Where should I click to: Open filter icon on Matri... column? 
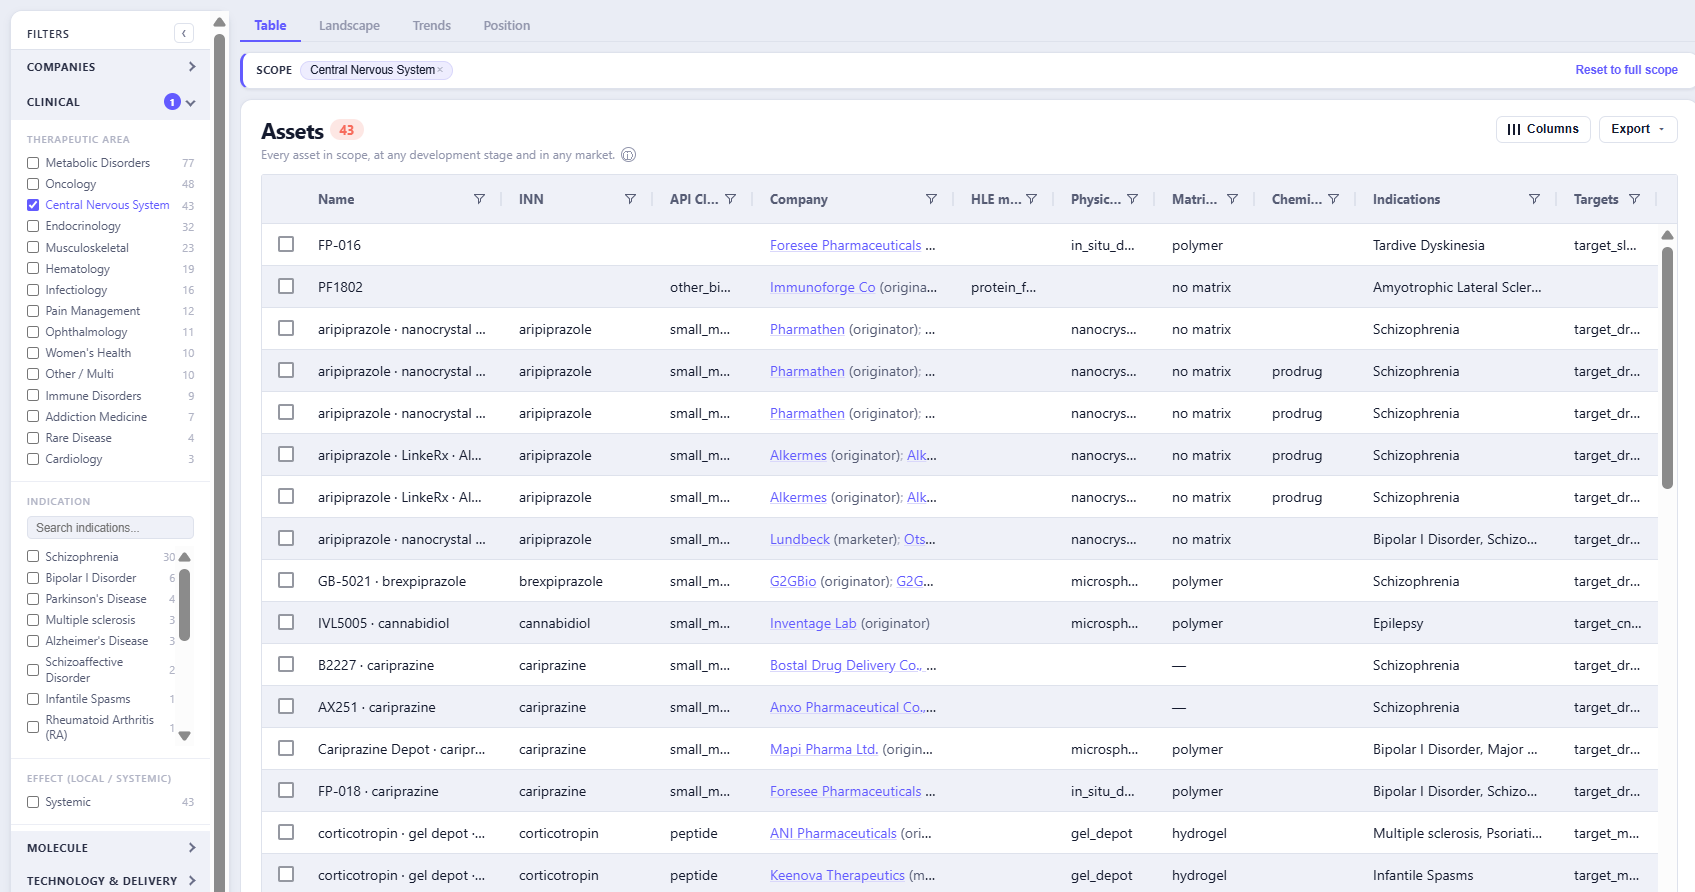point(1233,199)
